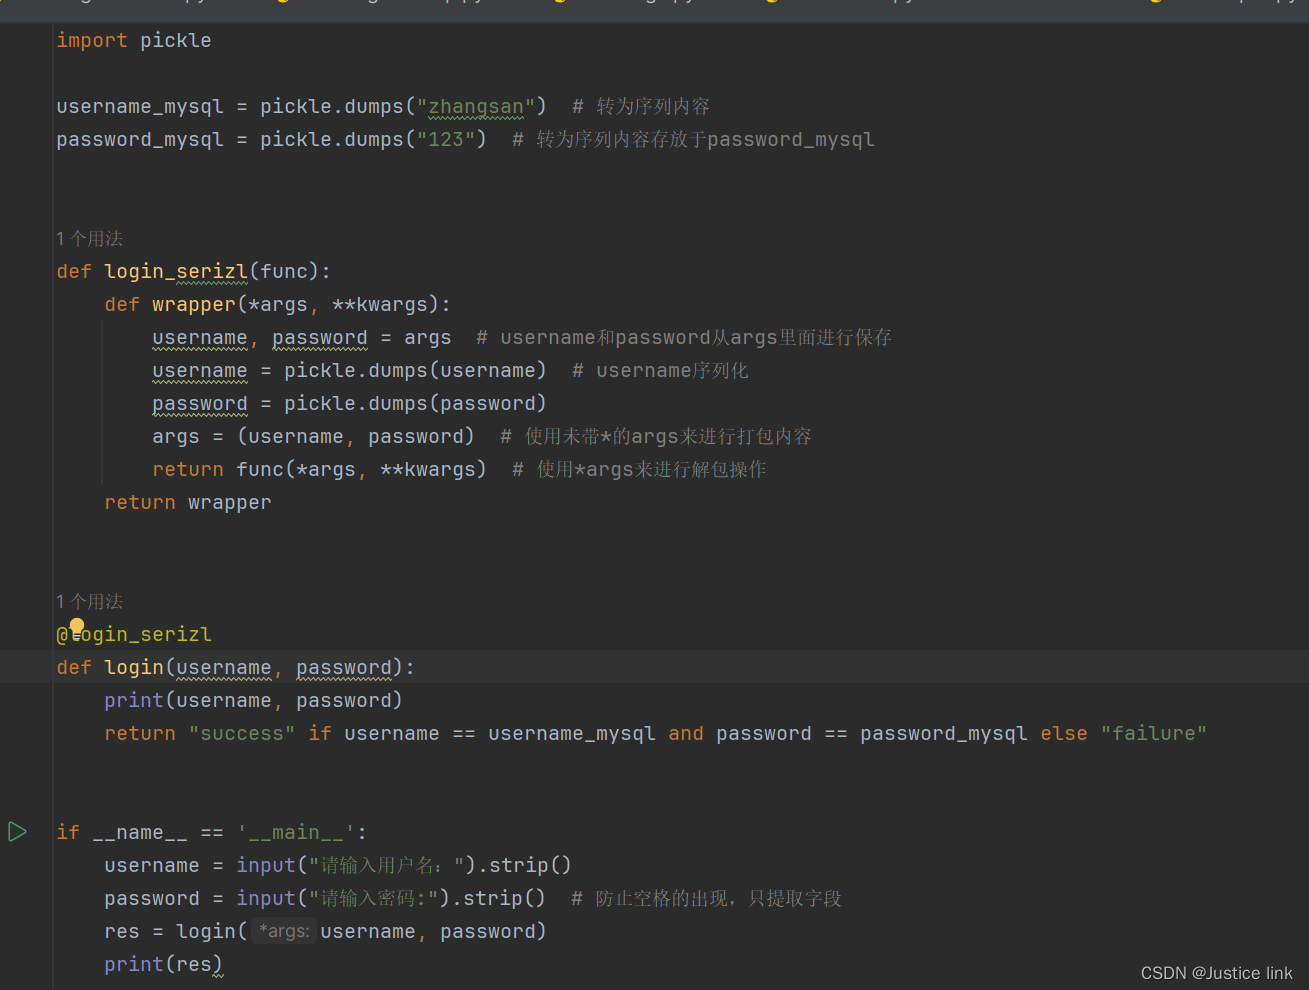Click the login_serizl function name in its def line
The image size is (1309, 990).
click(x=176, y=271)
